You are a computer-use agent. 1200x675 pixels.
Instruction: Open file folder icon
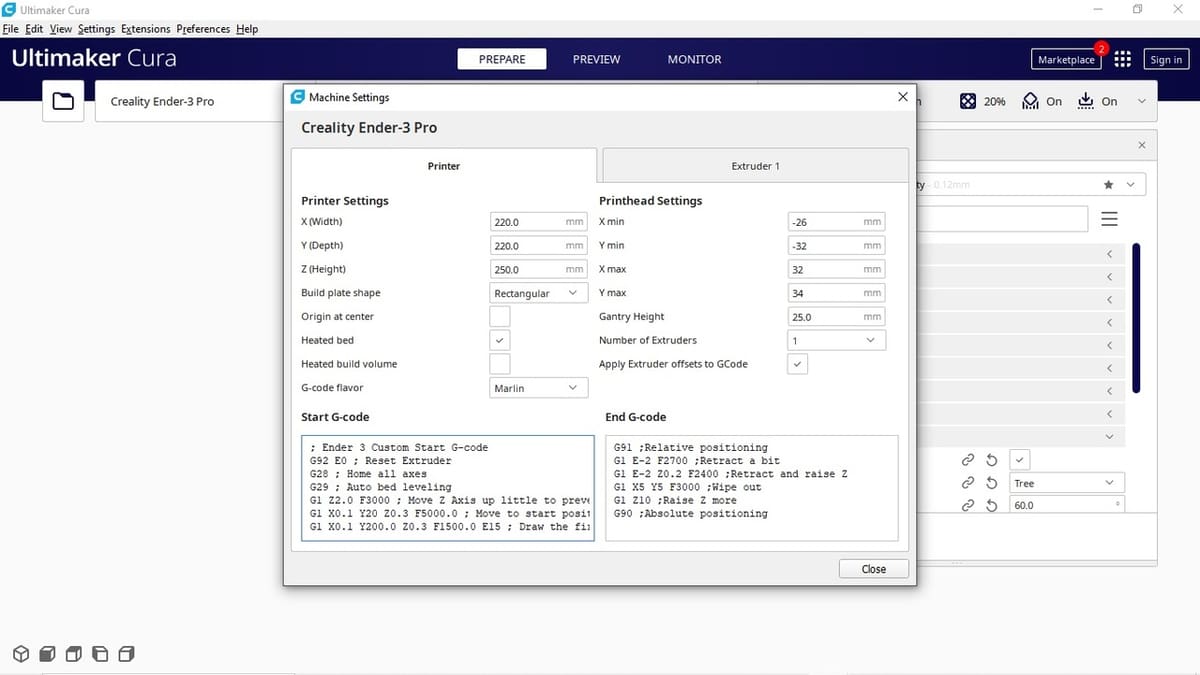click(x=63, y=101)
